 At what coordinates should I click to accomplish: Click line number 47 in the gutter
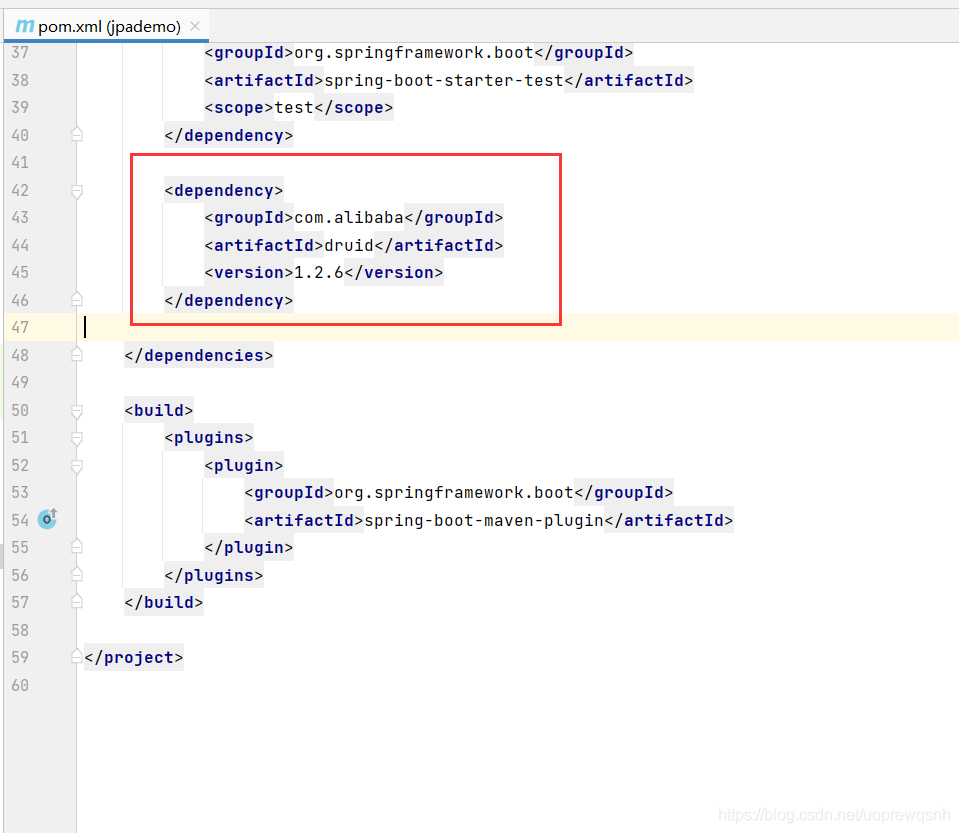coord(20,327)
